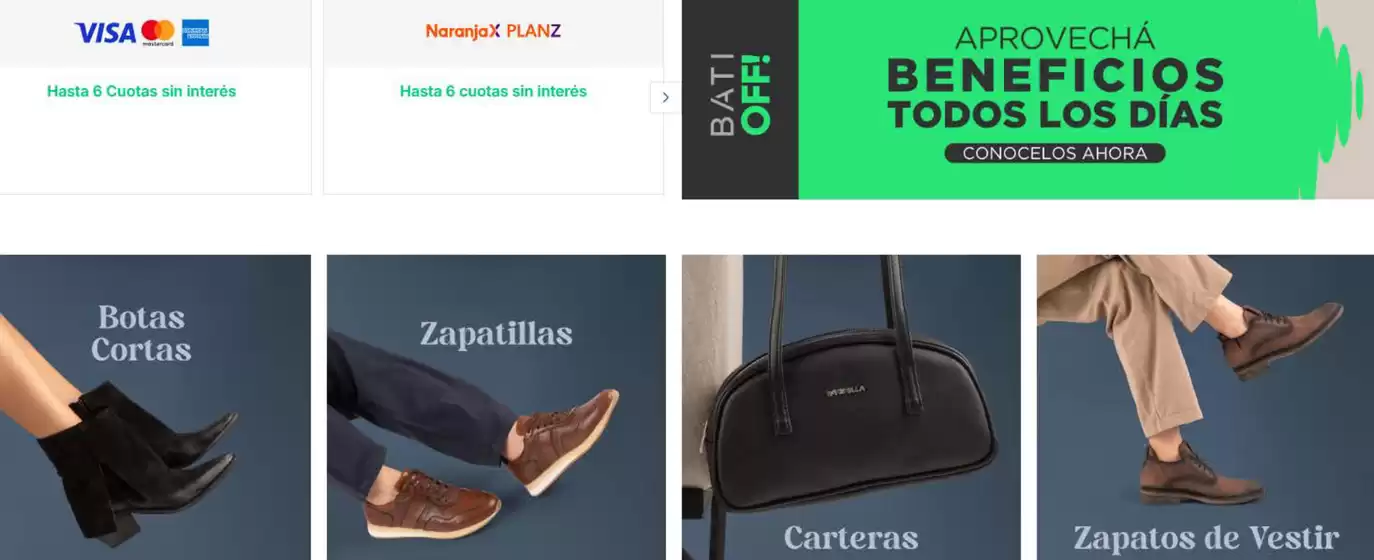Screen dimensions: 1374x560
Task: Click the American Express logo
Action: pyautogui.click(x=195, y=33)
